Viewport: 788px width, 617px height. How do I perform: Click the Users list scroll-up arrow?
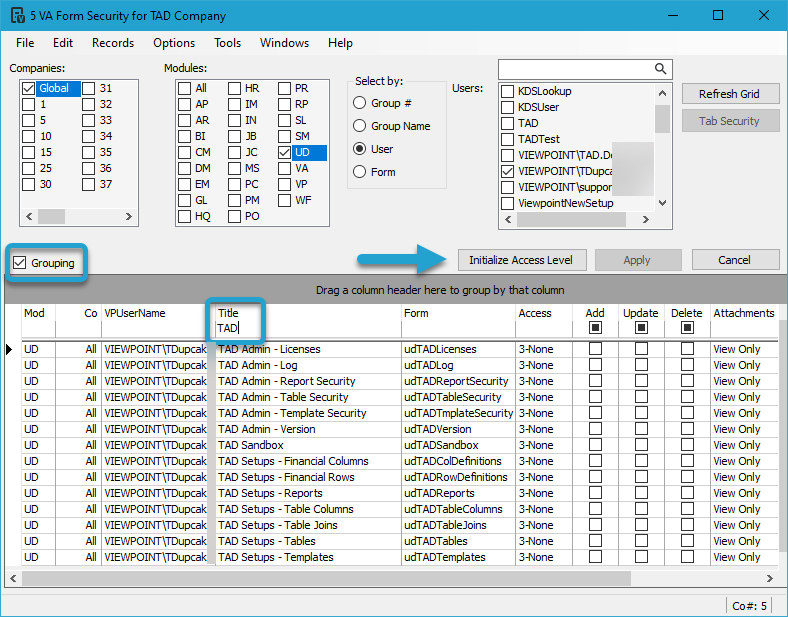point(663,93)
